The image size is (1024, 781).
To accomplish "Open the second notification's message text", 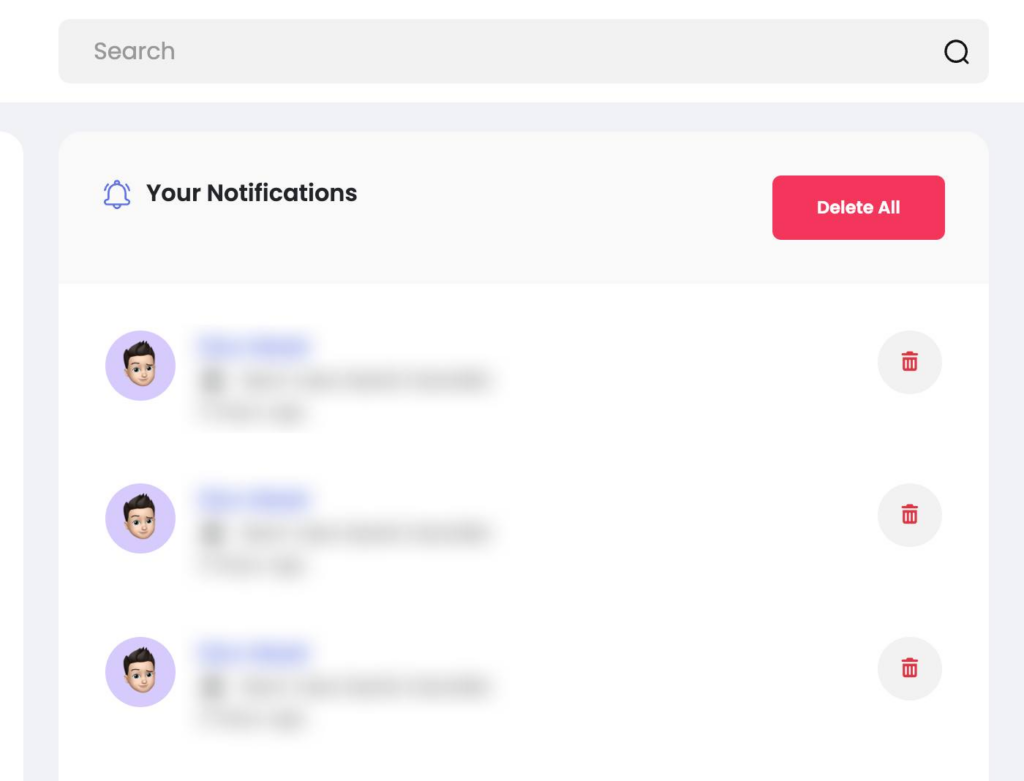I will tap(365, 533).
